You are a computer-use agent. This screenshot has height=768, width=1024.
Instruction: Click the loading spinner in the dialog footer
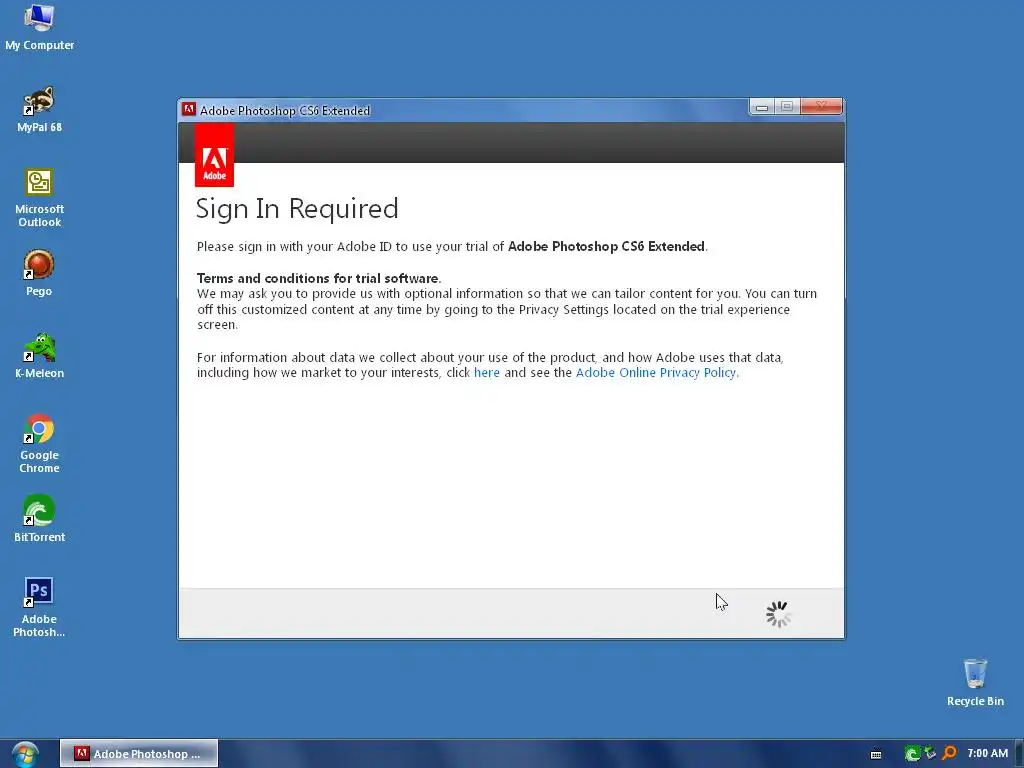tap(778, 615)
